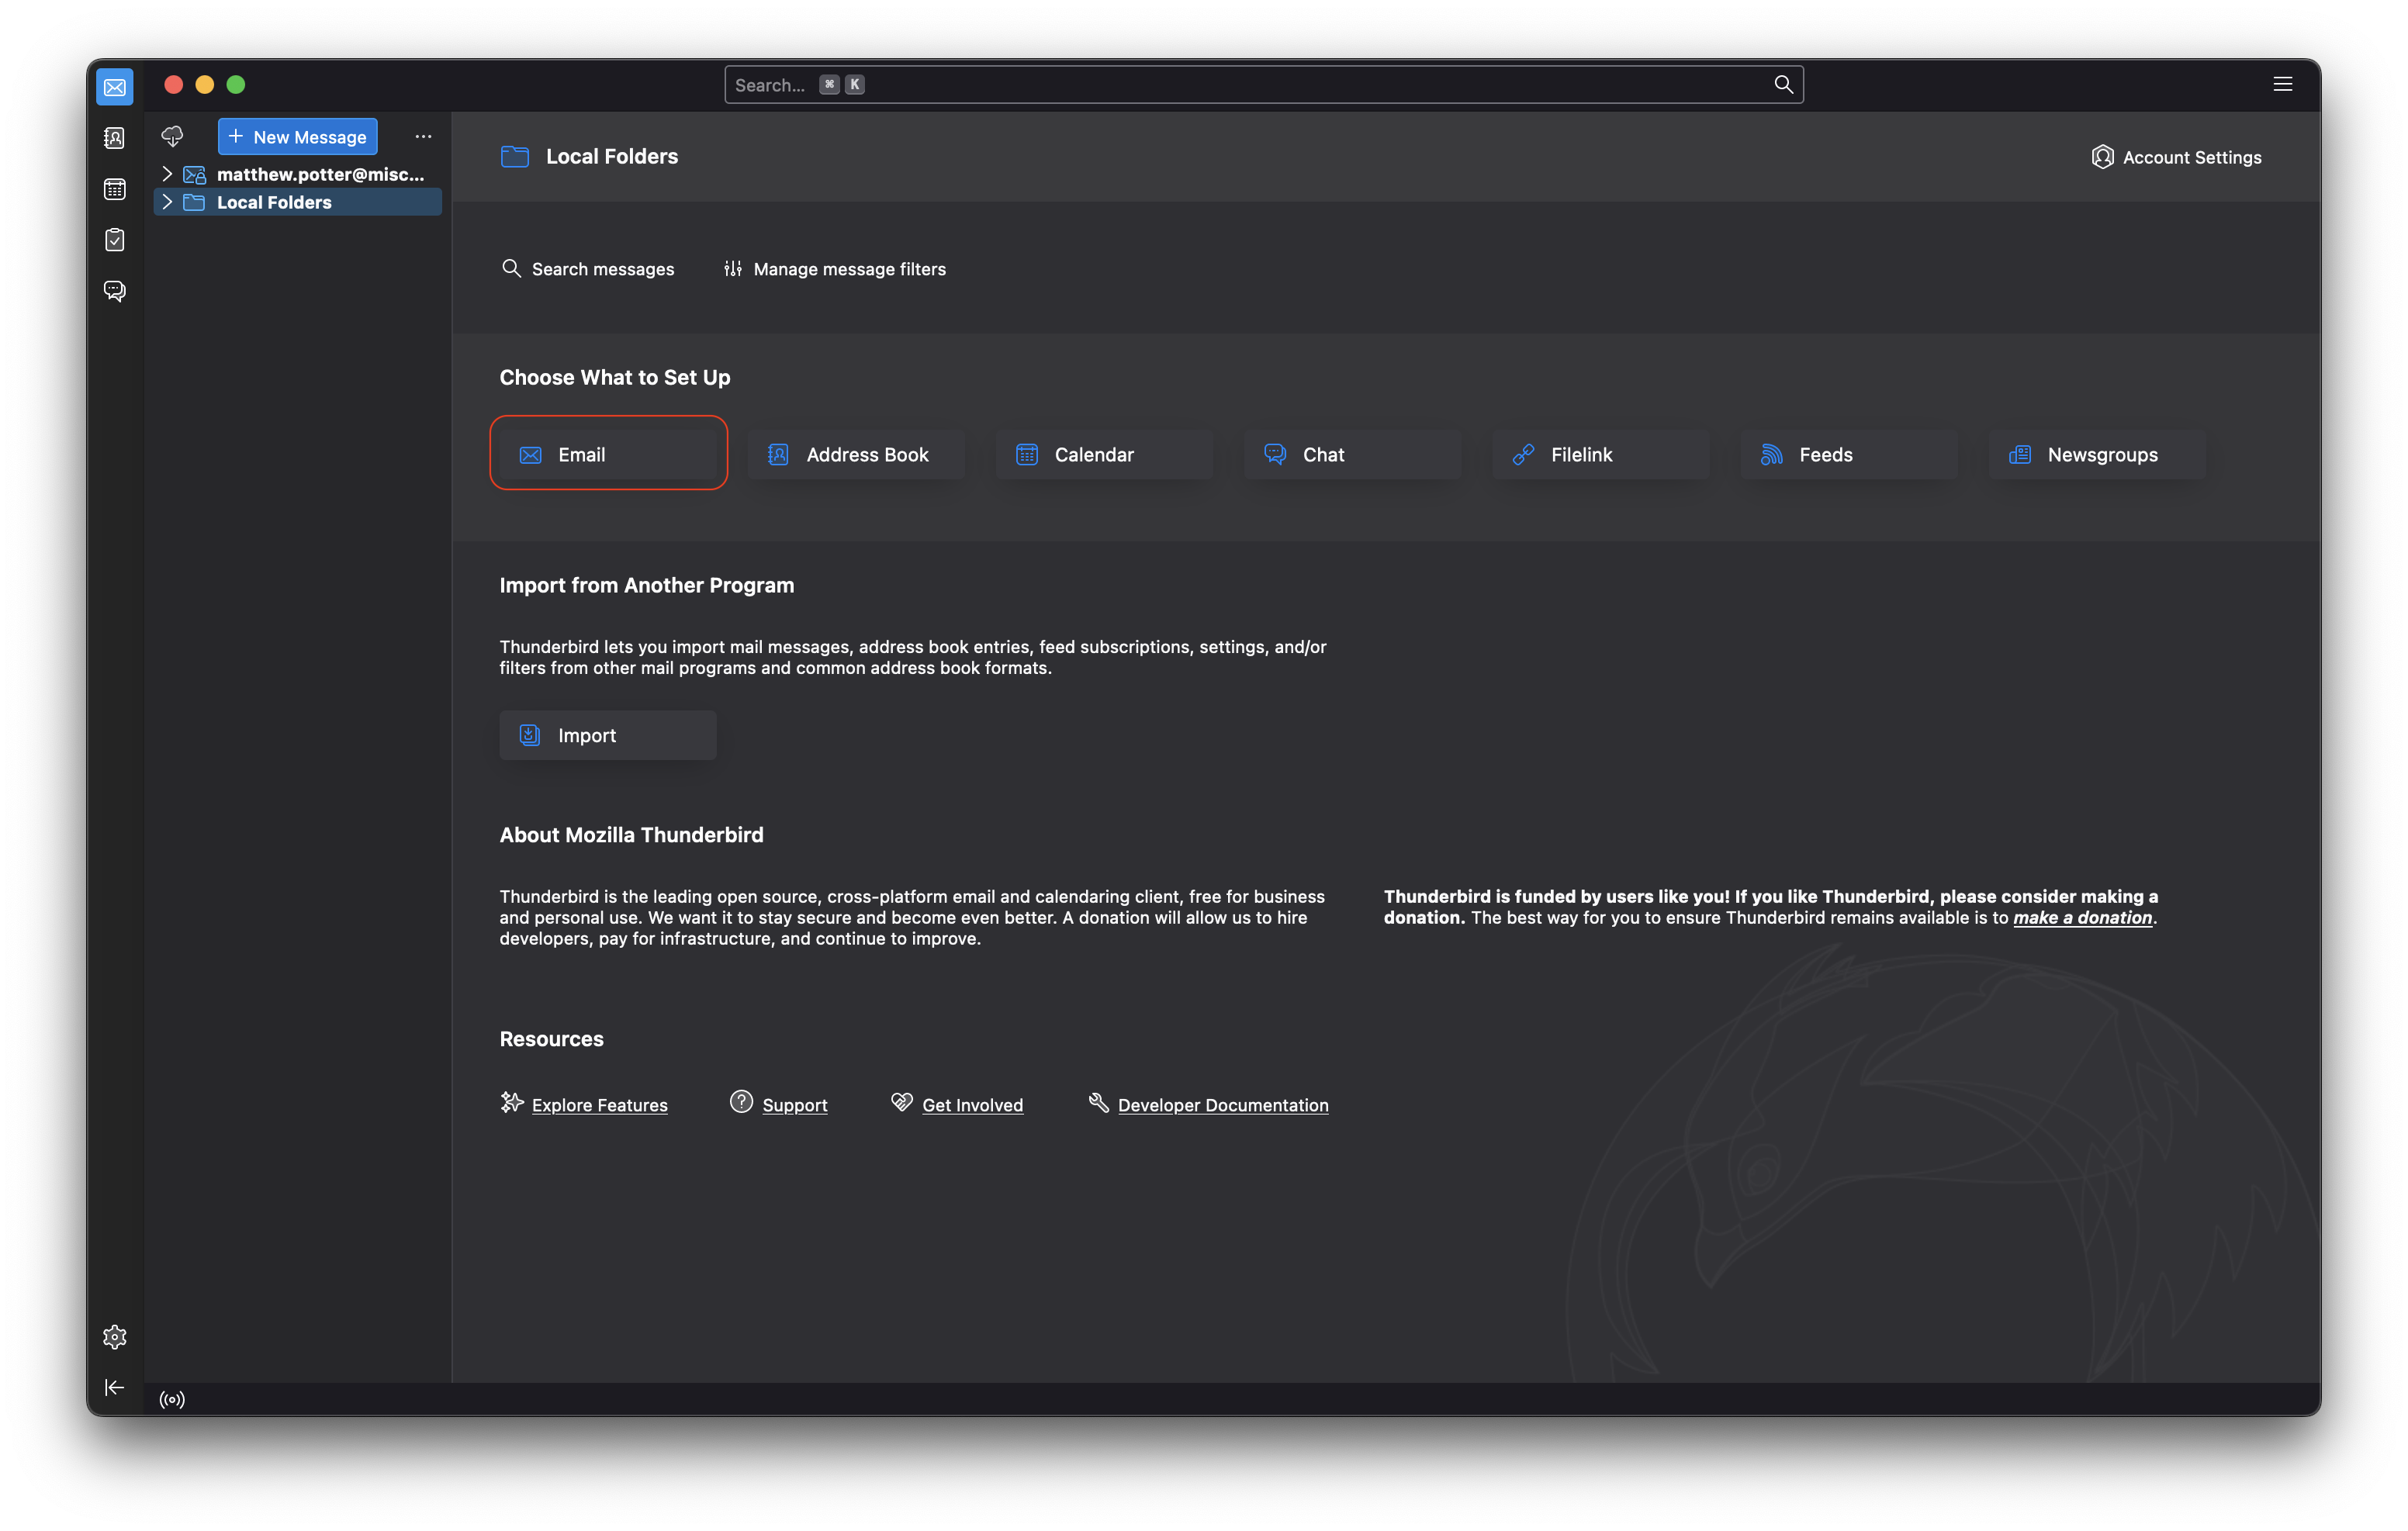The width and height of the screenshot is (2408, 1531).
Task: Open Get Involved link
Action: tap(972, 1105)
